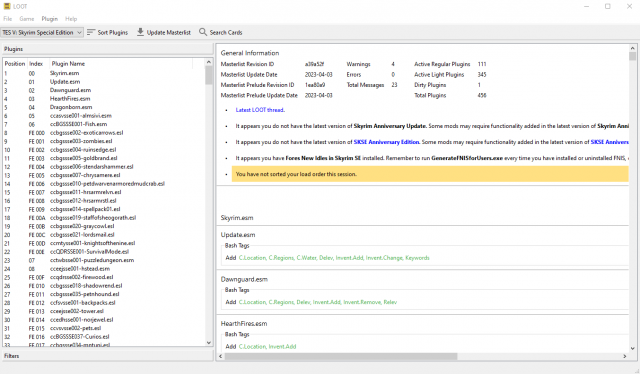The width and height of the screenshot is (640, 374).
Task: Click the Dawnguard.esm card title
Action: (x=244, y=280)
